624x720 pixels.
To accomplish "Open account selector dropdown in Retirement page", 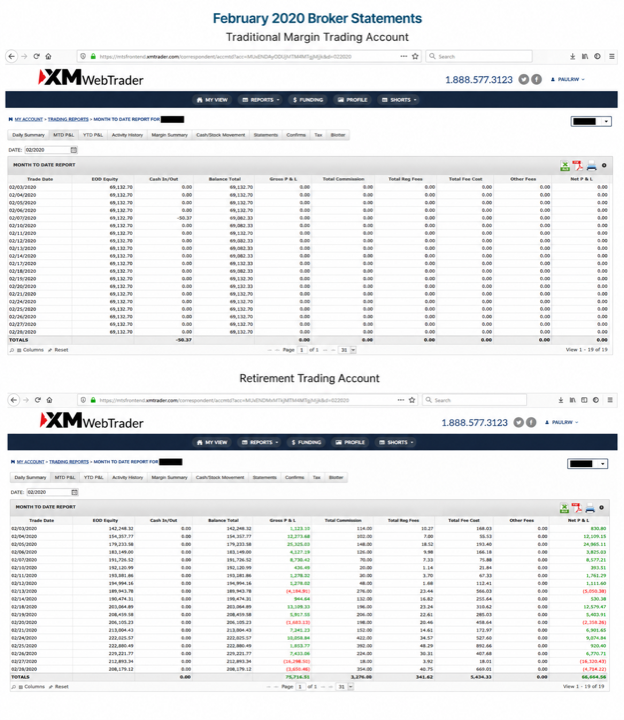I will click(x=588, y=464).
